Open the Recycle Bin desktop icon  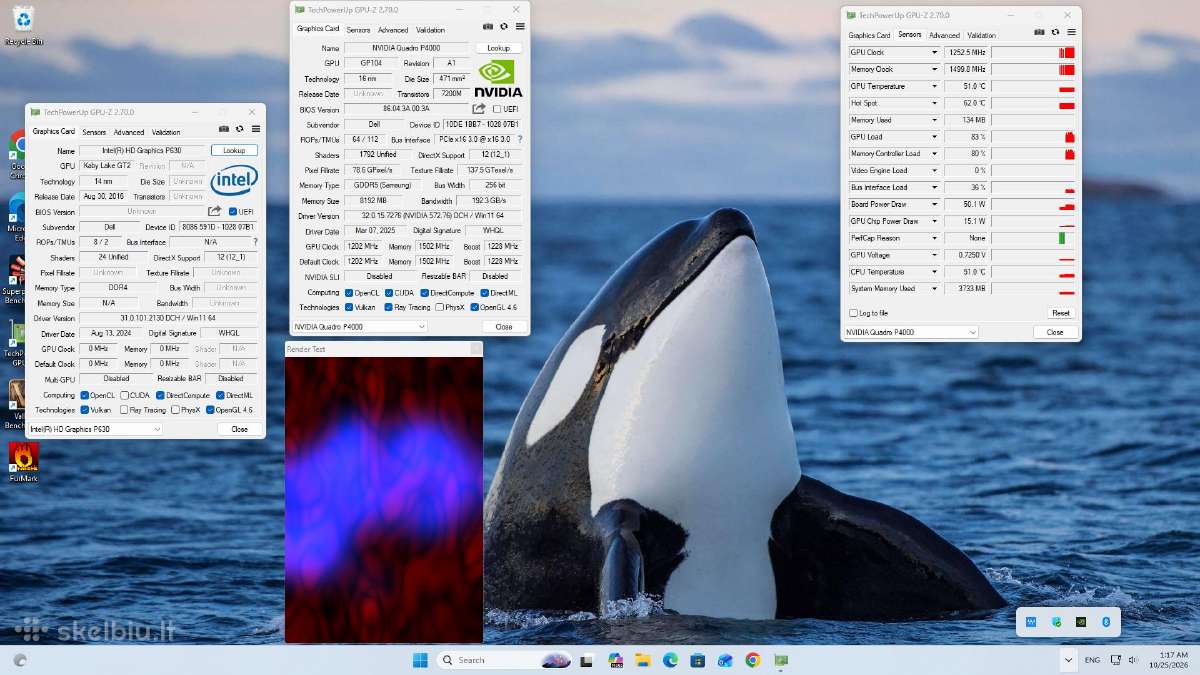[x=22, y=24]
